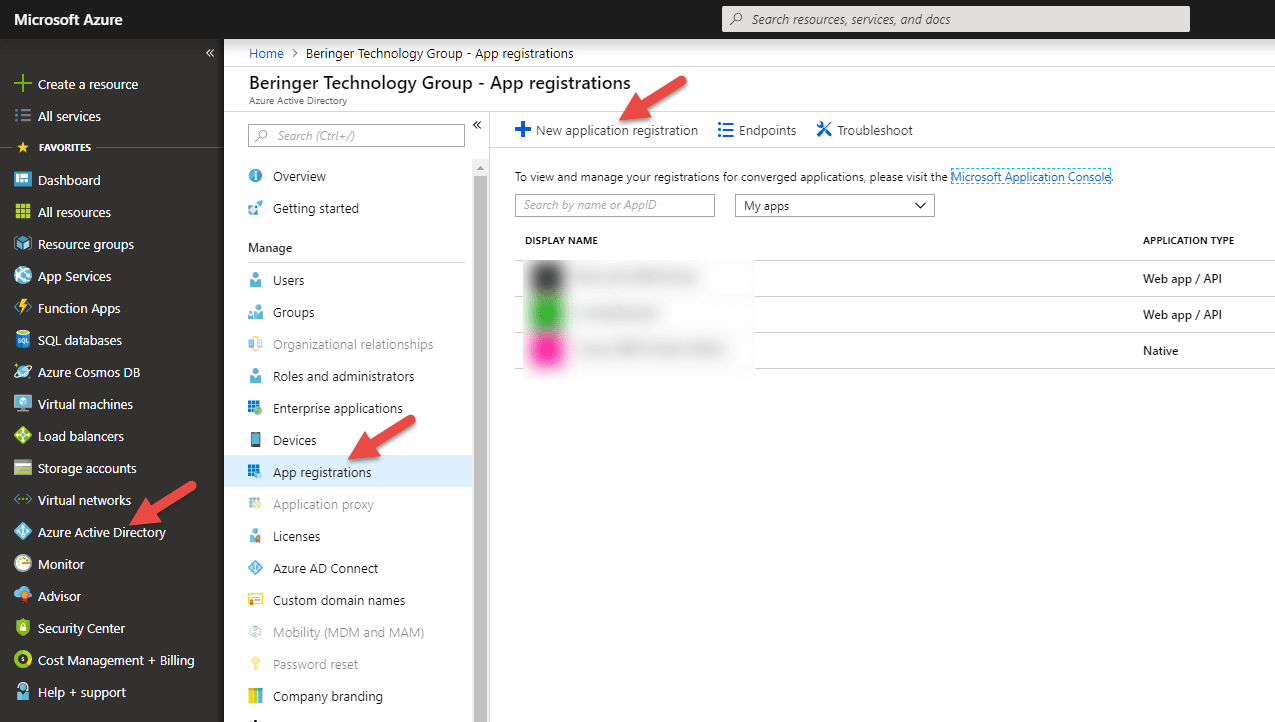Click the top Search resources, services, docs box
The width and height of the screenshot is (1275, 722).
coord(956,19)
